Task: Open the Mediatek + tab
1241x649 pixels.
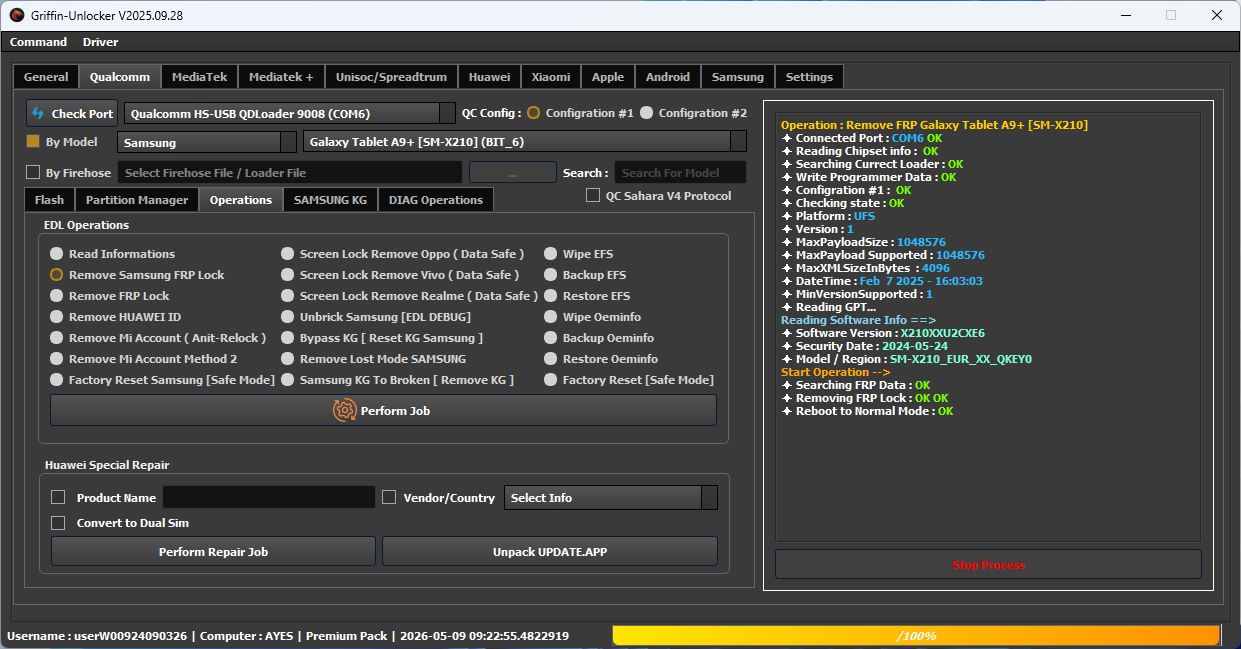Action: point(281,77)
